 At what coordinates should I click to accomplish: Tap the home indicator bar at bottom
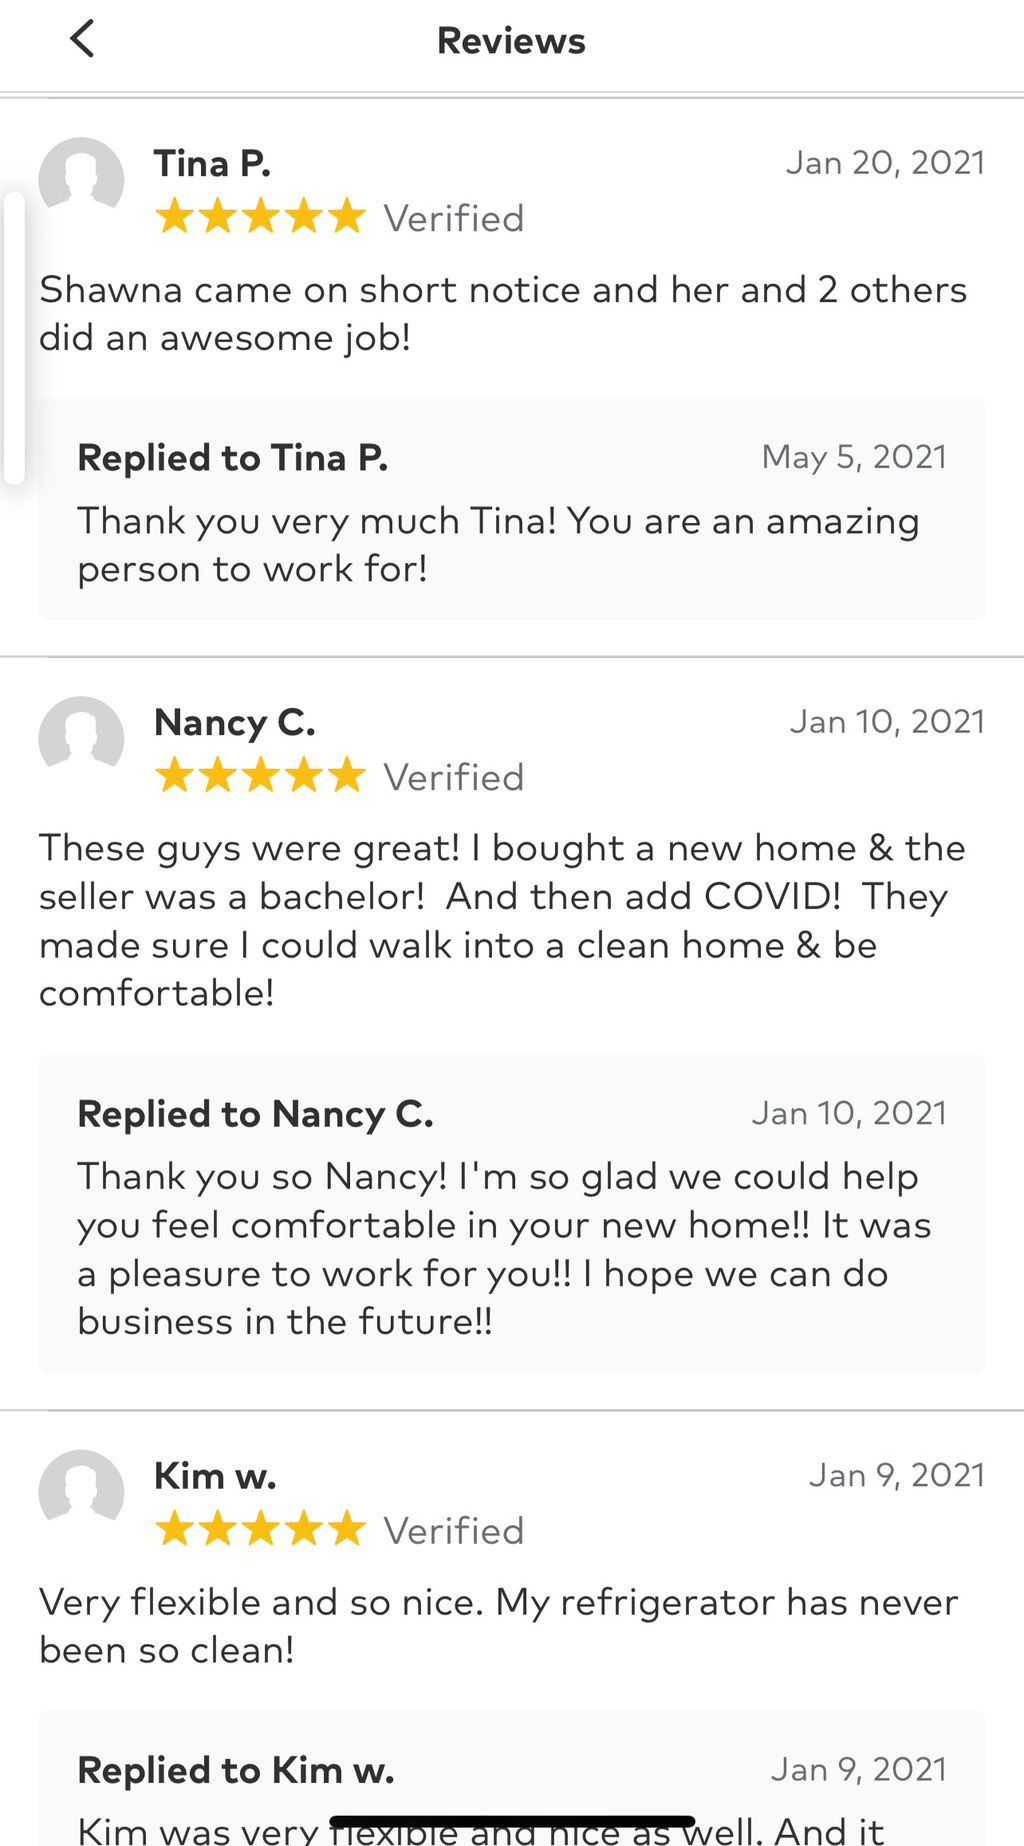tap(512, 1822)
